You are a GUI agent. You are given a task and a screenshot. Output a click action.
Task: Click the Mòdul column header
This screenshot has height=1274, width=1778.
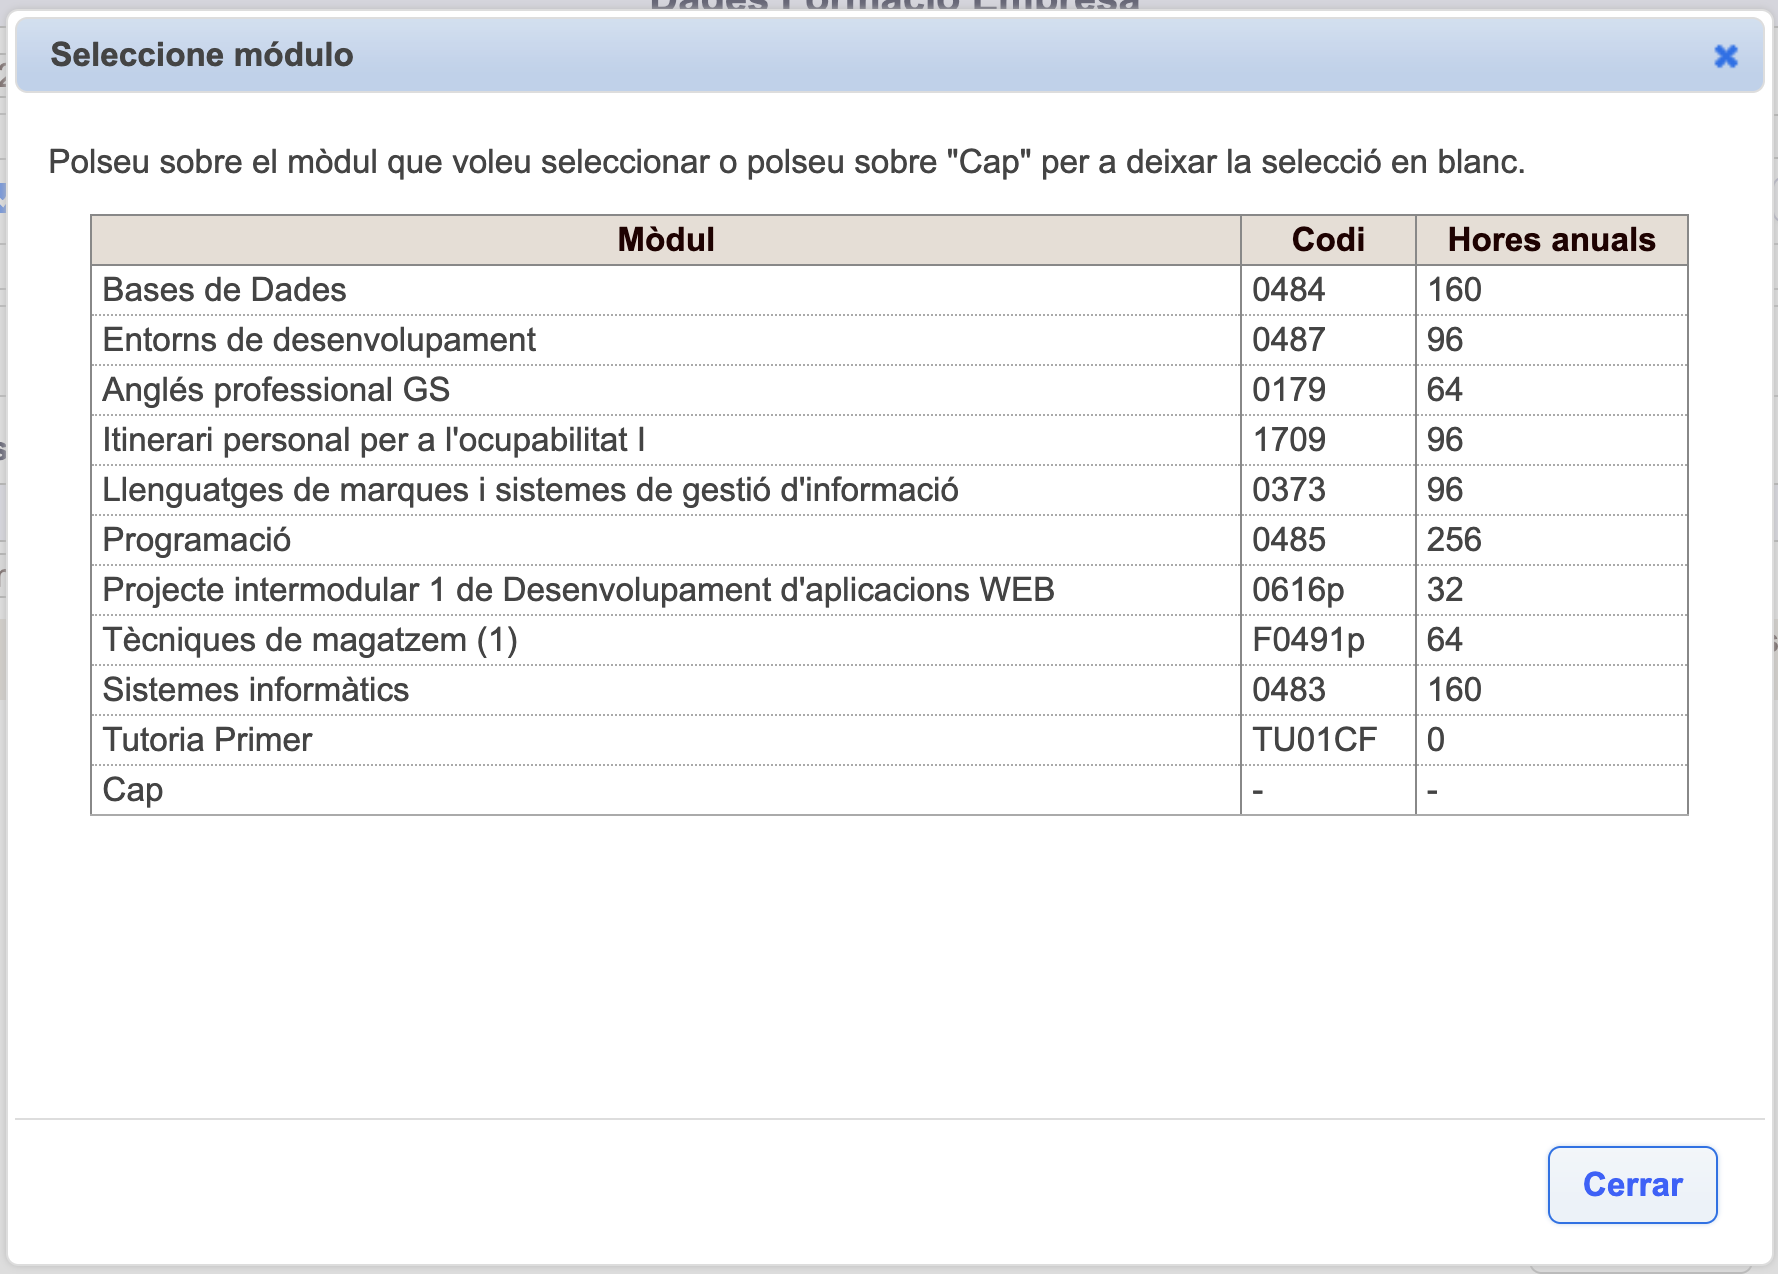pyautogui.click(x=666, y=240)
